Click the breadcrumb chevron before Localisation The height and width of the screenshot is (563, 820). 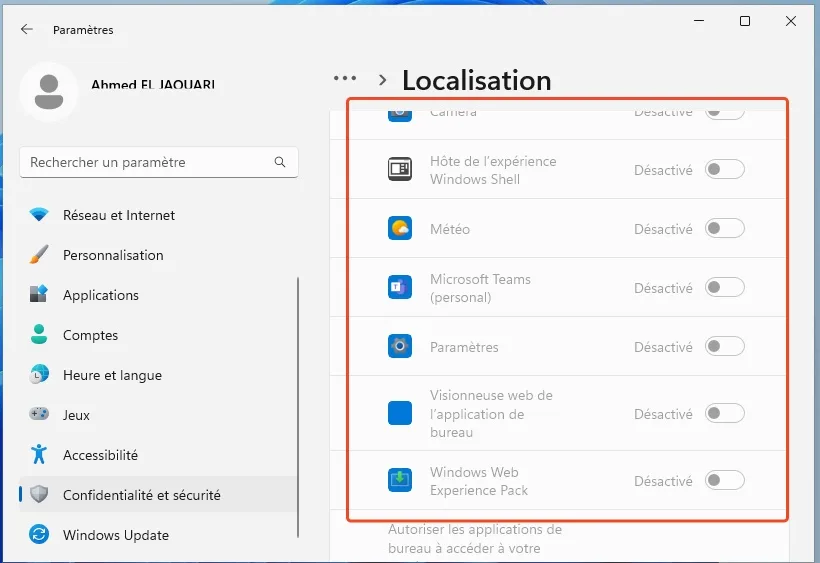coord(383,80)
